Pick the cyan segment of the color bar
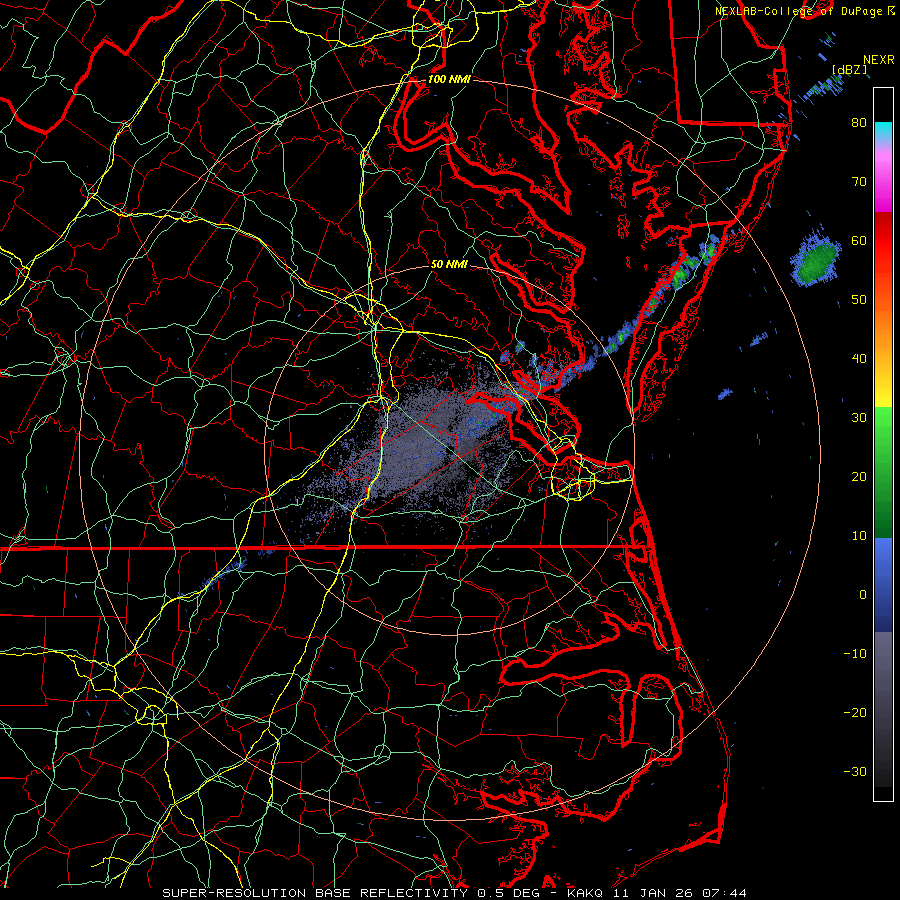Screen dimensions: 900x900 (883, 131)
